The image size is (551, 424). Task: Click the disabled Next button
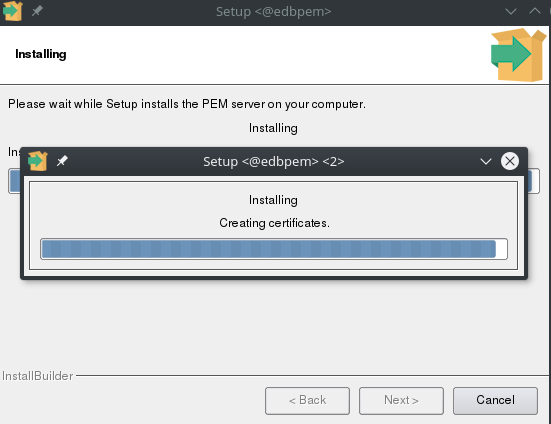[x=401, y=401]
